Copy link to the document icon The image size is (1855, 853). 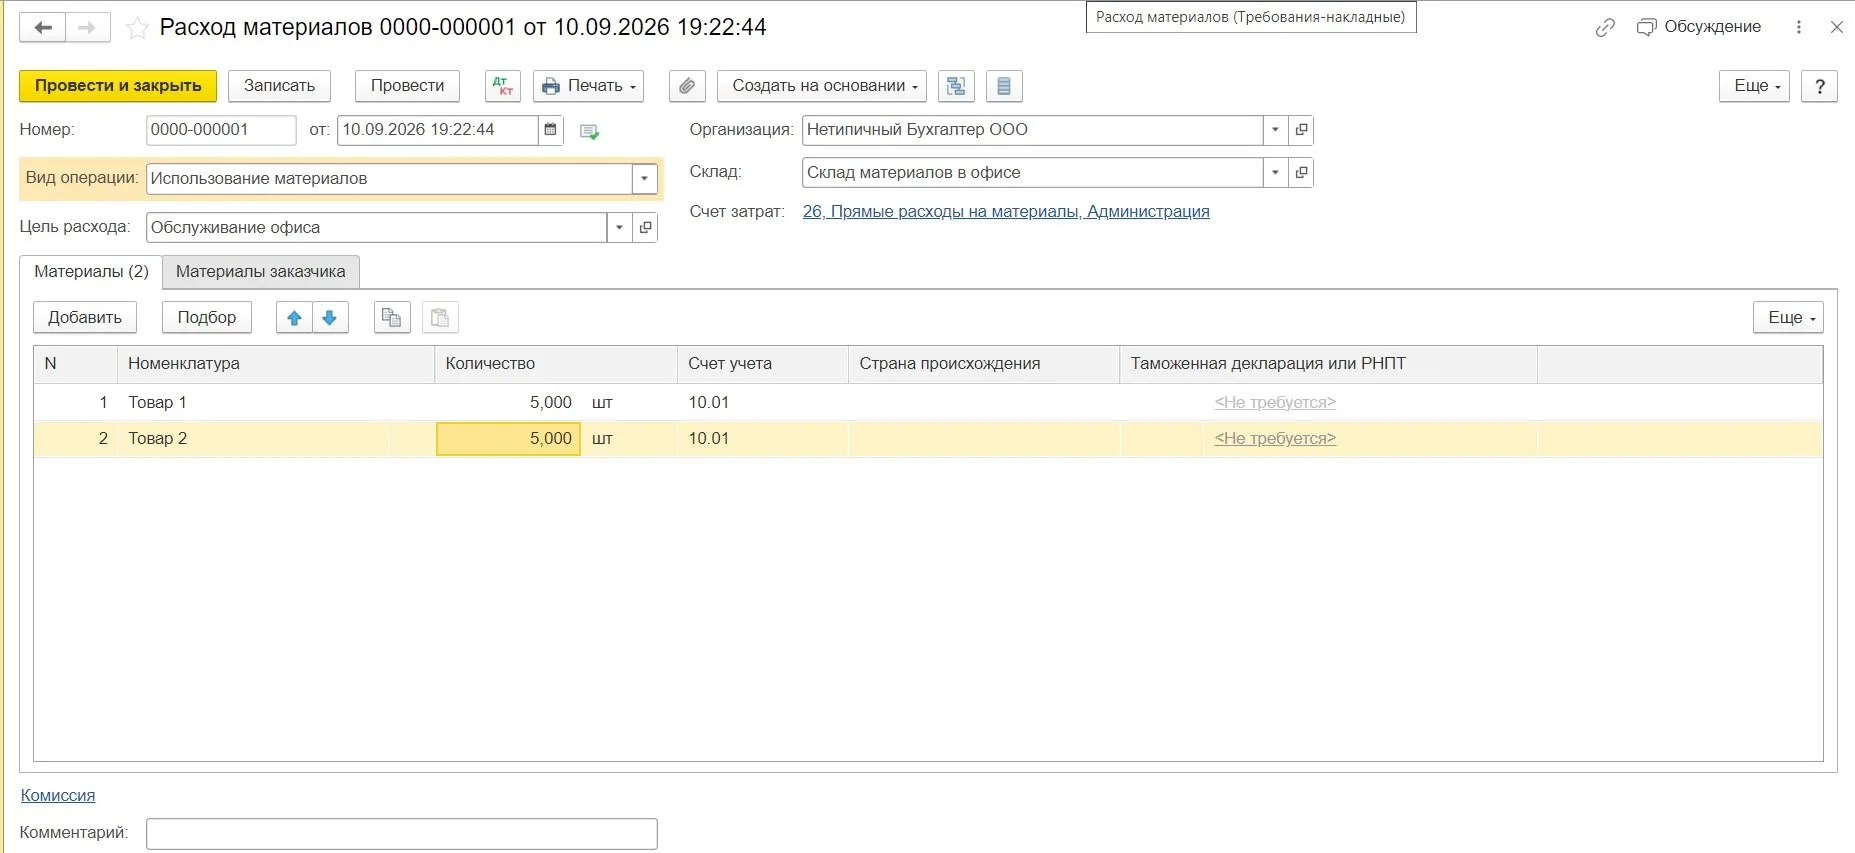[1605, 27]
